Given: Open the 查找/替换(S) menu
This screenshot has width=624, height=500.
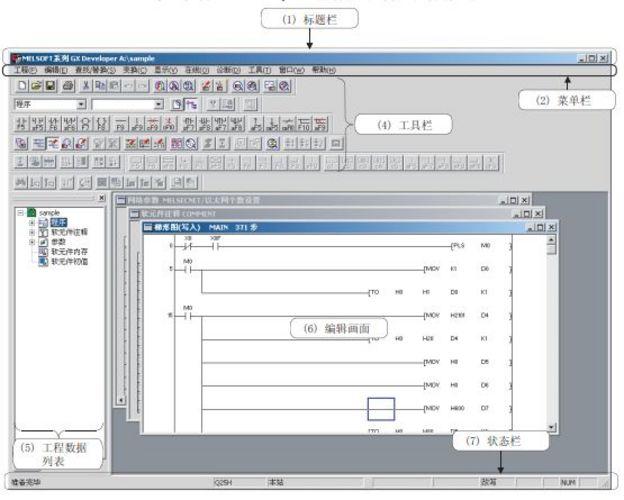Looking at the screenshot, I should pyautogui.click(x=95, y=70).
